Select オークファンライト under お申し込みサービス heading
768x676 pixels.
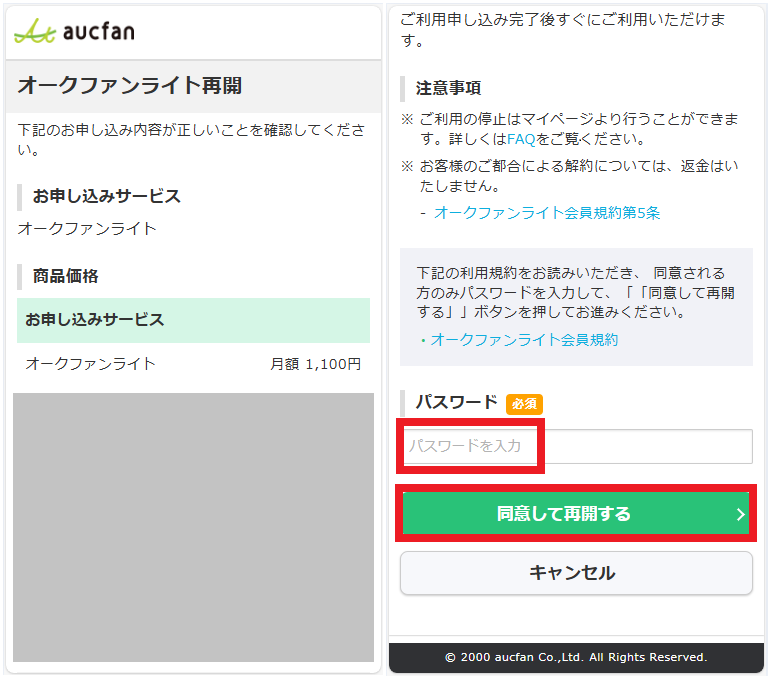87,229
